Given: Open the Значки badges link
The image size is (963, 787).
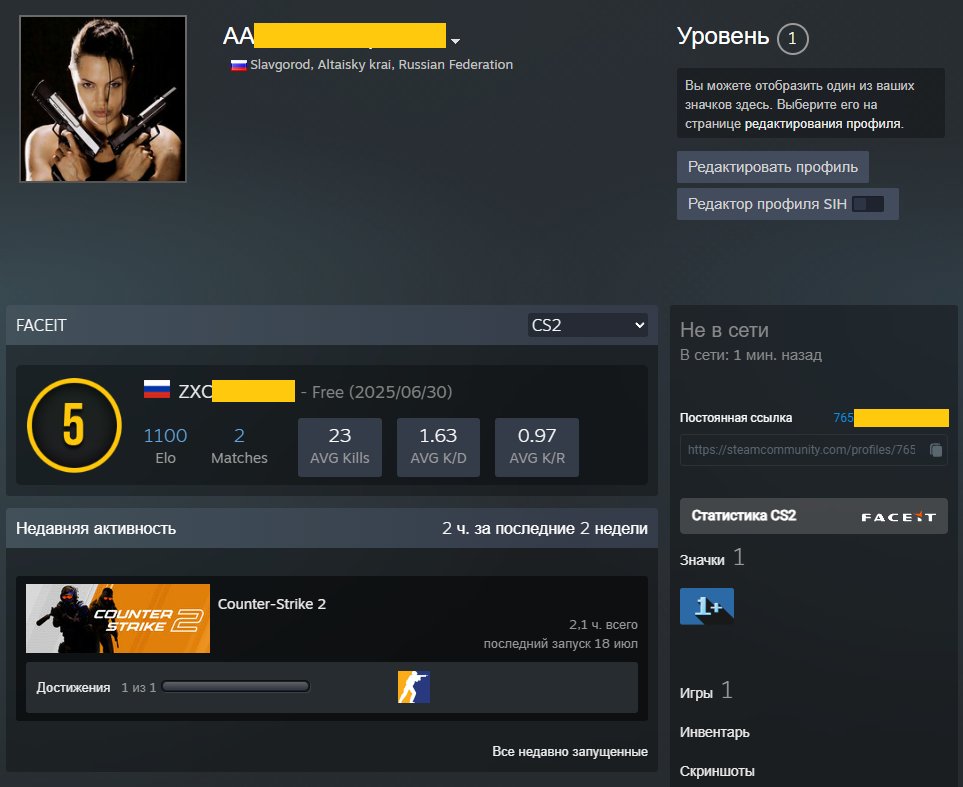Looking at the screenshot, I should [702, 560].
